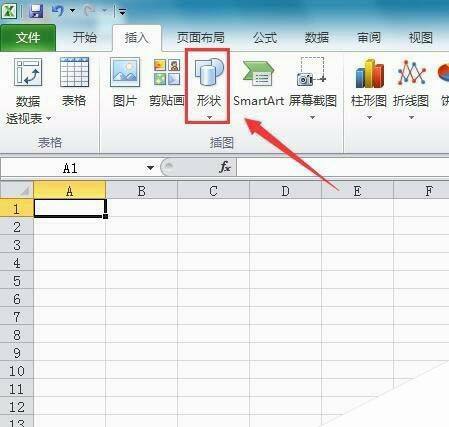This screenshot has height=427, width=449.
Task: Click the Select All corner button
Action: pos(17,190)
